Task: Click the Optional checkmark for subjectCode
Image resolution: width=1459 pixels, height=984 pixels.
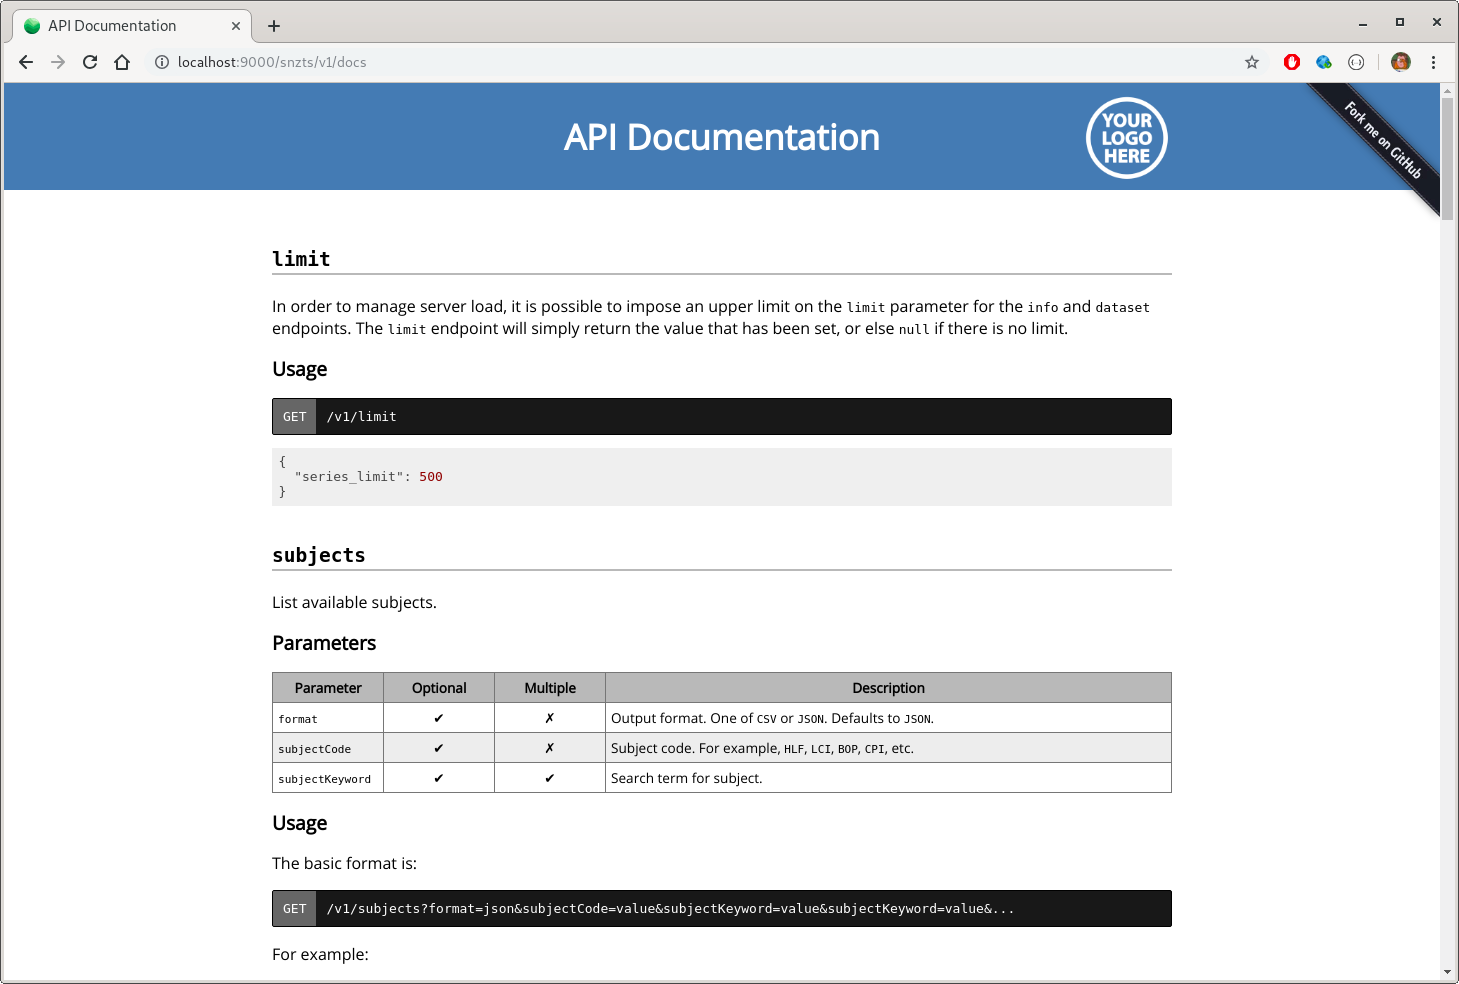Action: [x=439, y=748]
